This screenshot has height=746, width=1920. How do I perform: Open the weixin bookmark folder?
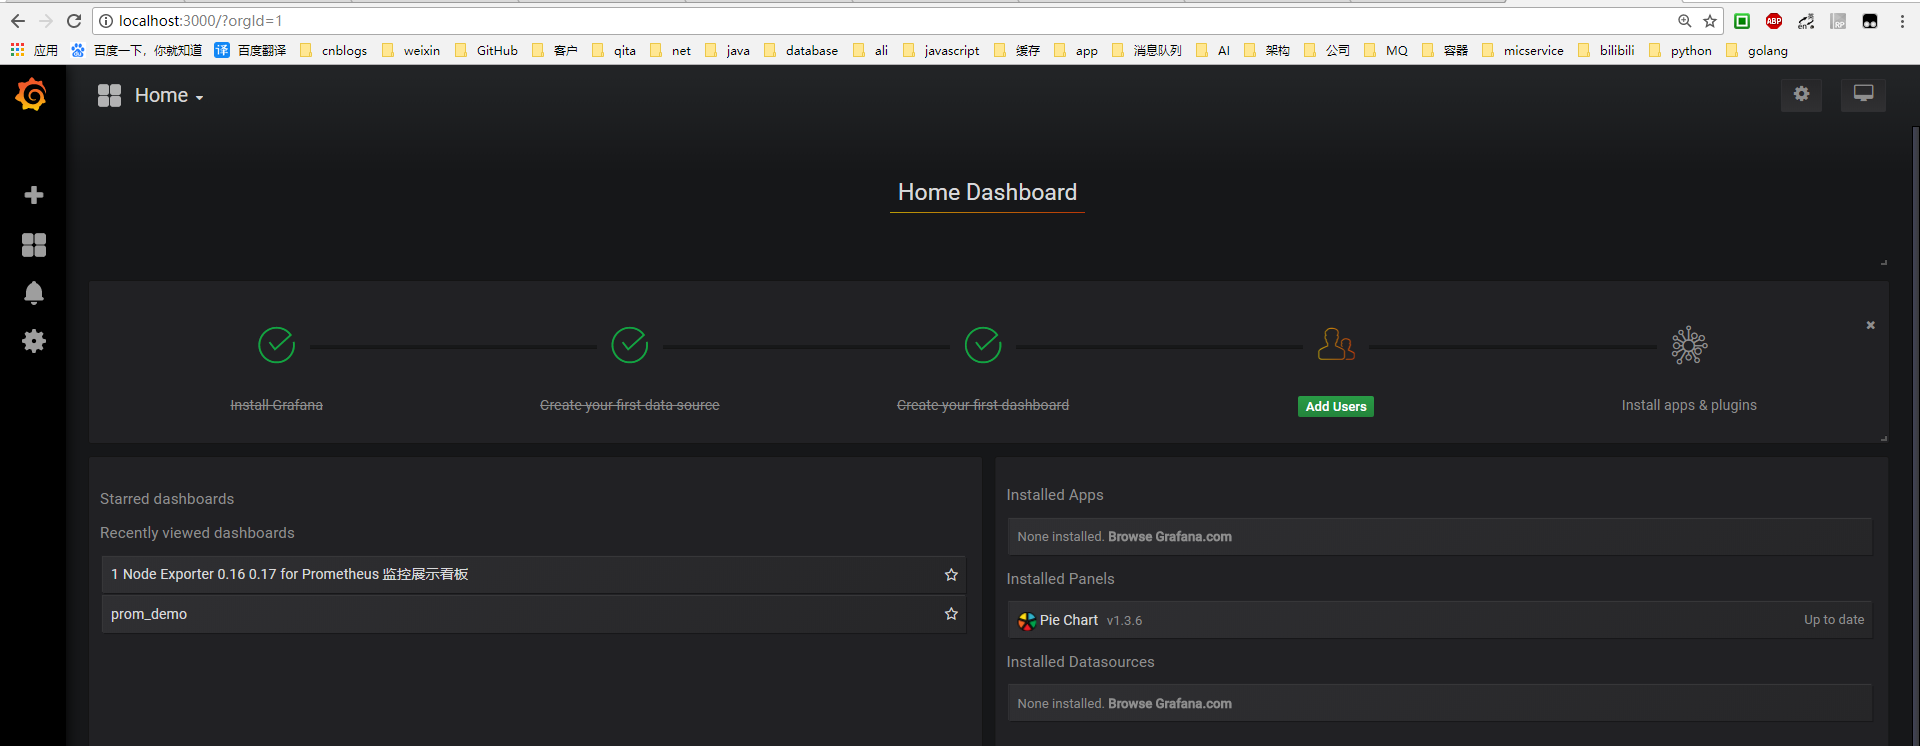(x=411, y=50)
